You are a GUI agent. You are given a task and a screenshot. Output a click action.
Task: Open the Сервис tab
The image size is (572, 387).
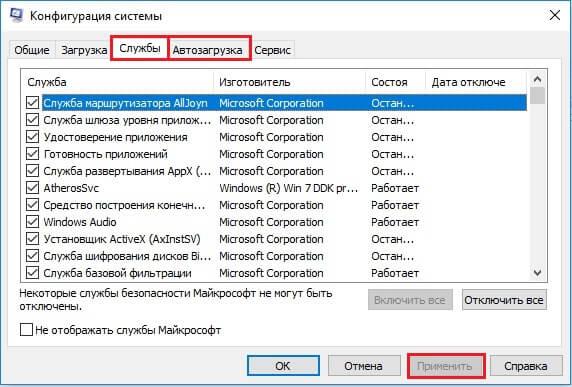click(272, 50)
